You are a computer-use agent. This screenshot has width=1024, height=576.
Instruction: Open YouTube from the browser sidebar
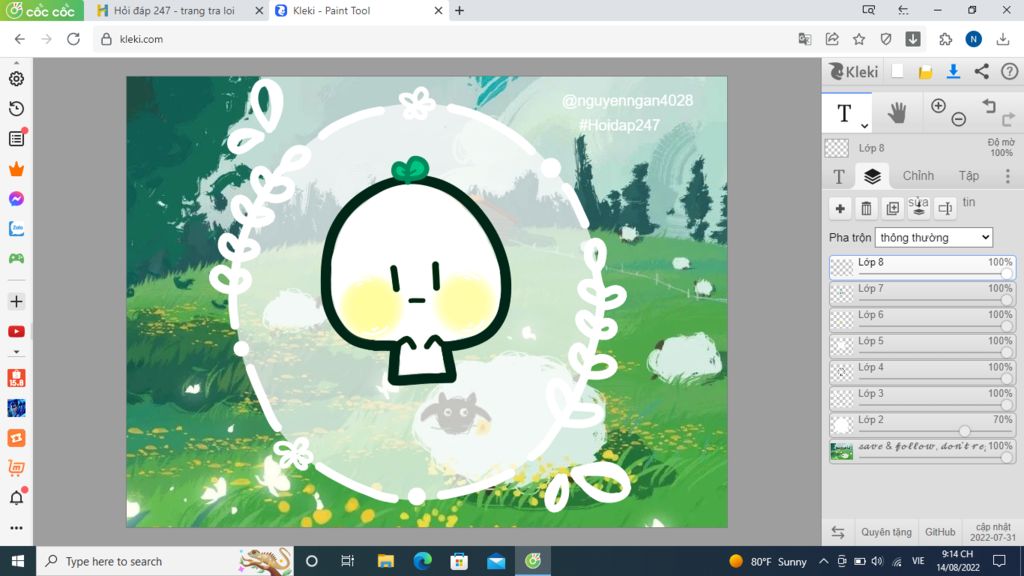pyautogui.click(x=16, y=332)
